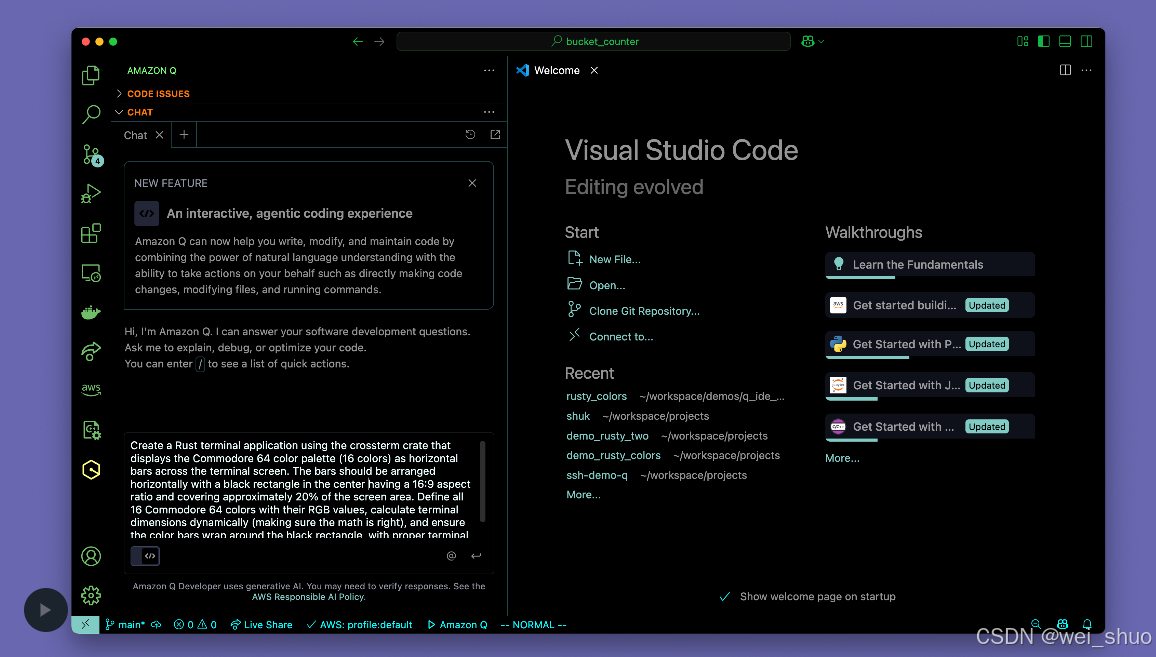Toggle the primary side bar
Viewport: 1156px width, 657px height.
click(x=1044, y=41)
